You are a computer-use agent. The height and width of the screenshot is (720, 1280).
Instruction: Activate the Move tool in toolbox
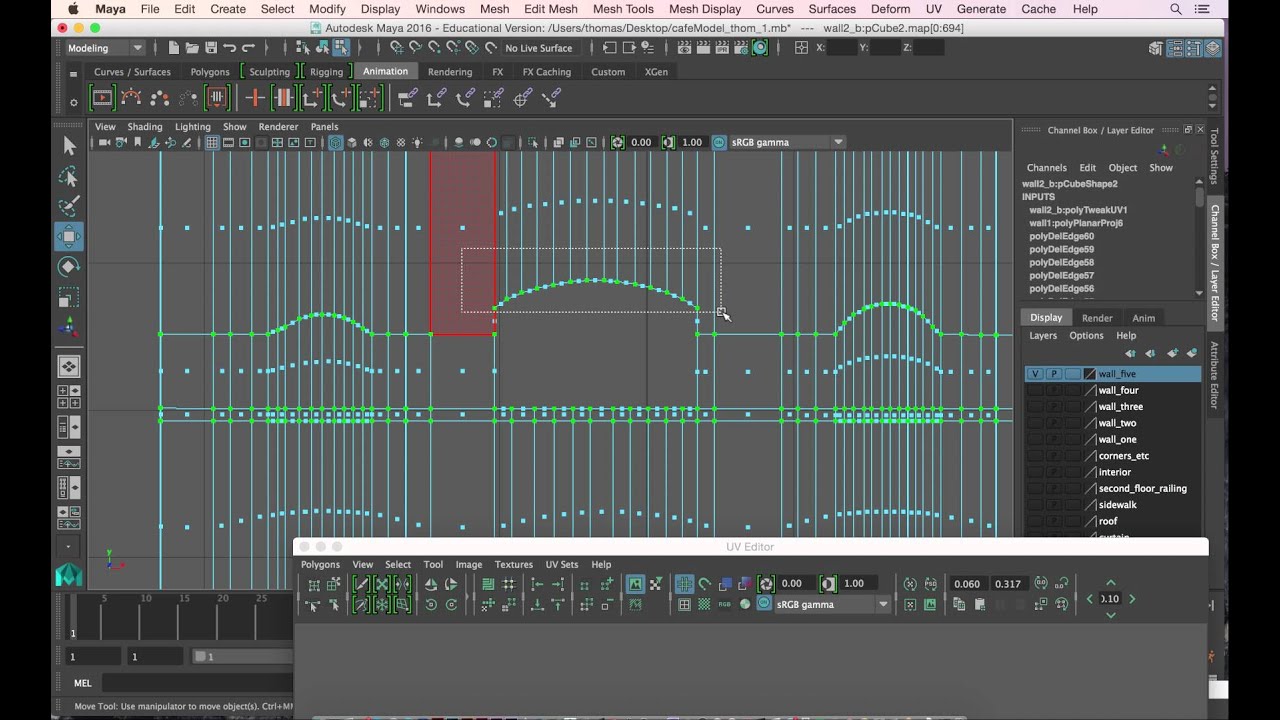tap(69, 237)
